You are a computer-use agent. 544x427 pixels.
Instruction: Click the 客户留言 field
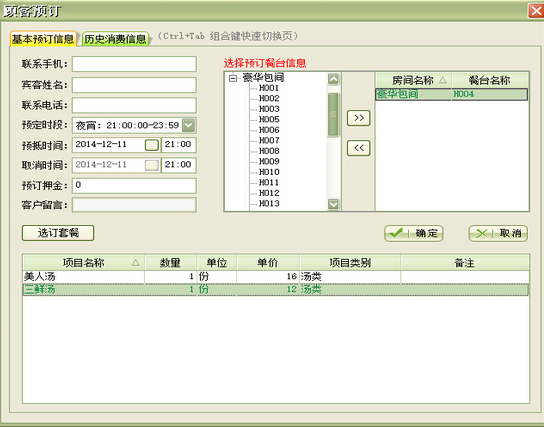tap(134, 205)
